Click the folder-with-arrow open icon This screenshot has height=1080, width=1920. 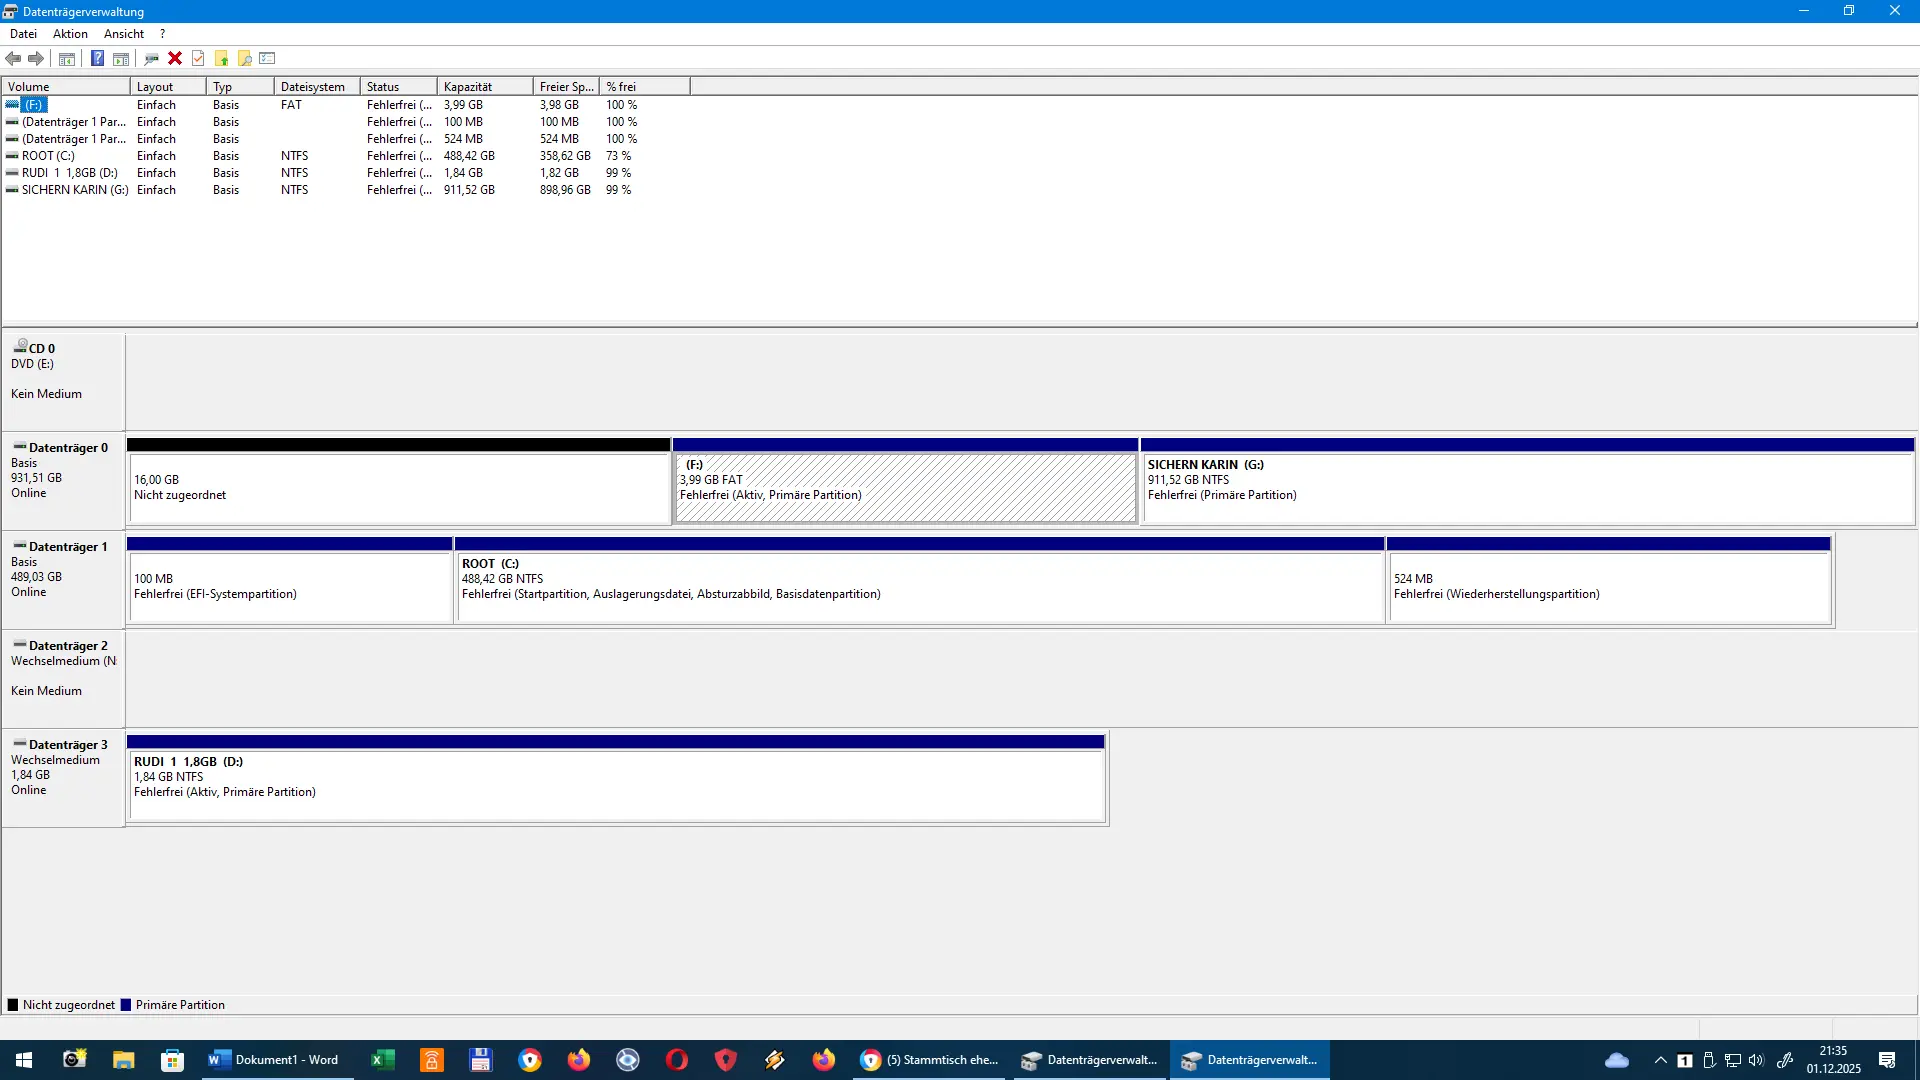[221, 58]
